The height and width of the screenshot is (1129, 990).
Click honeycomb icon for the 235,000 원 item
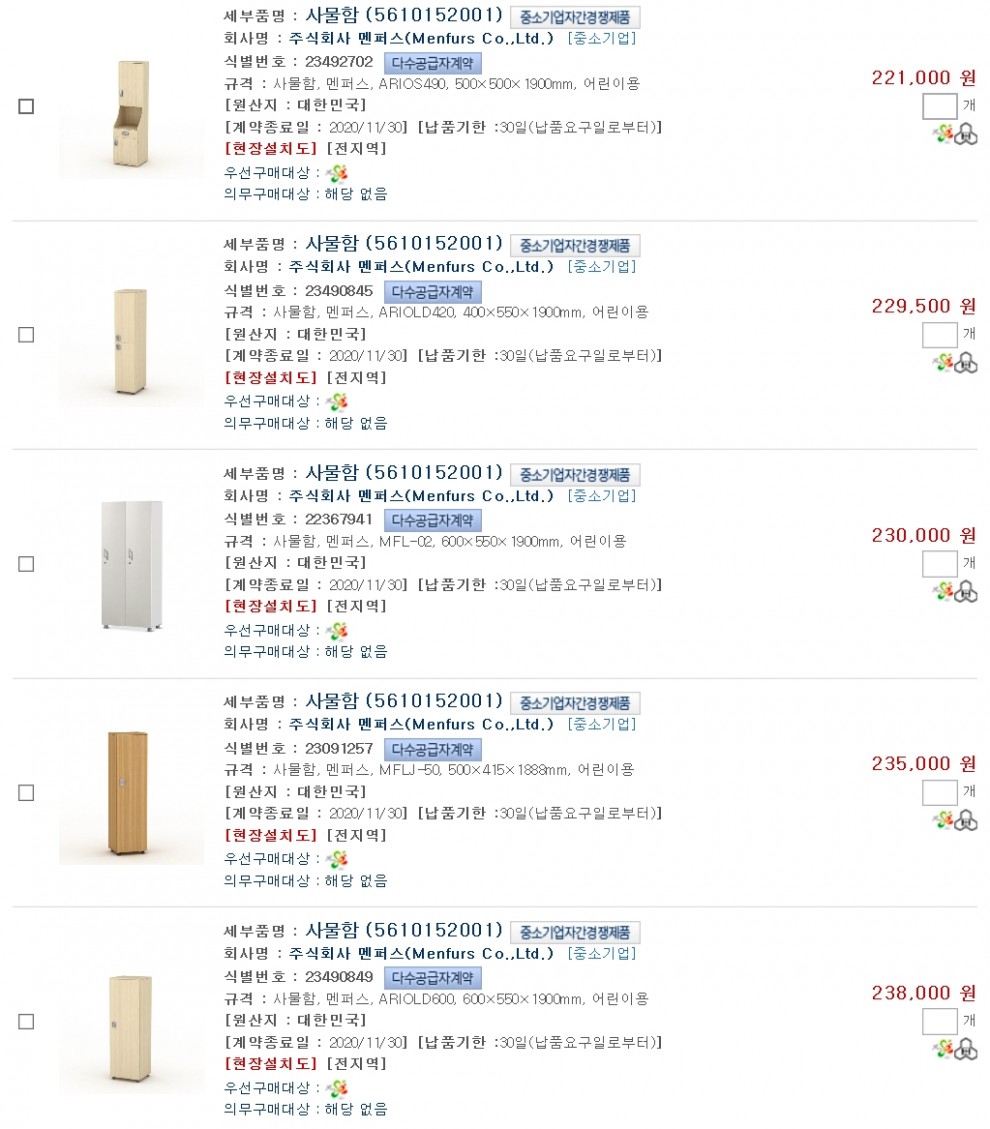[966, 821]
